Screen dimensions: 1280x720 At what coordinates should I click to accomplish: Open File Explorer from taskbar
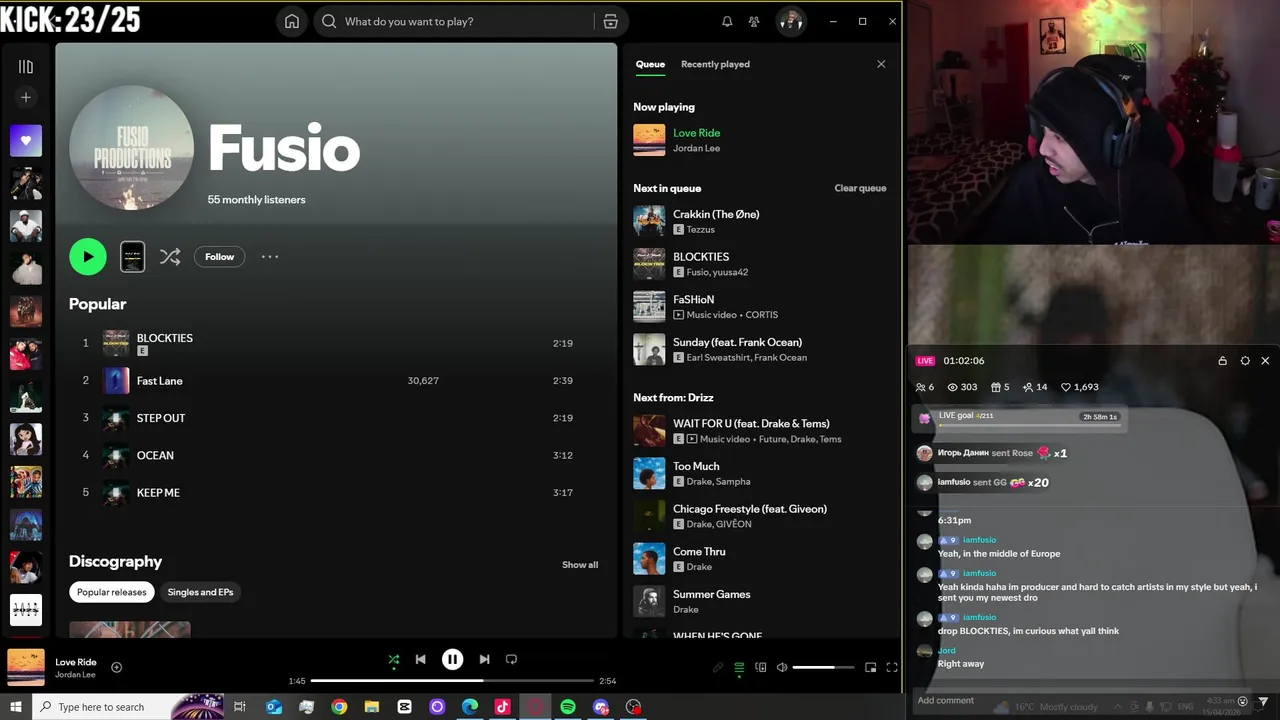372,707
